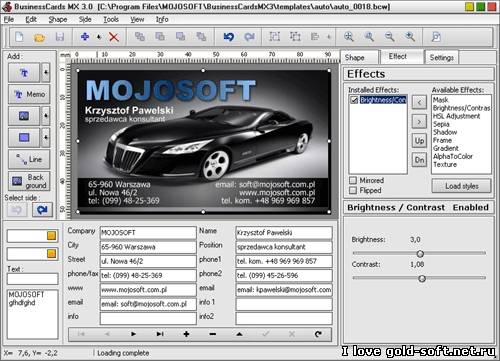This screenshot has width=500, height=361.
Task: Click the Undo arrow icon
Action: [x=229, y=37]
